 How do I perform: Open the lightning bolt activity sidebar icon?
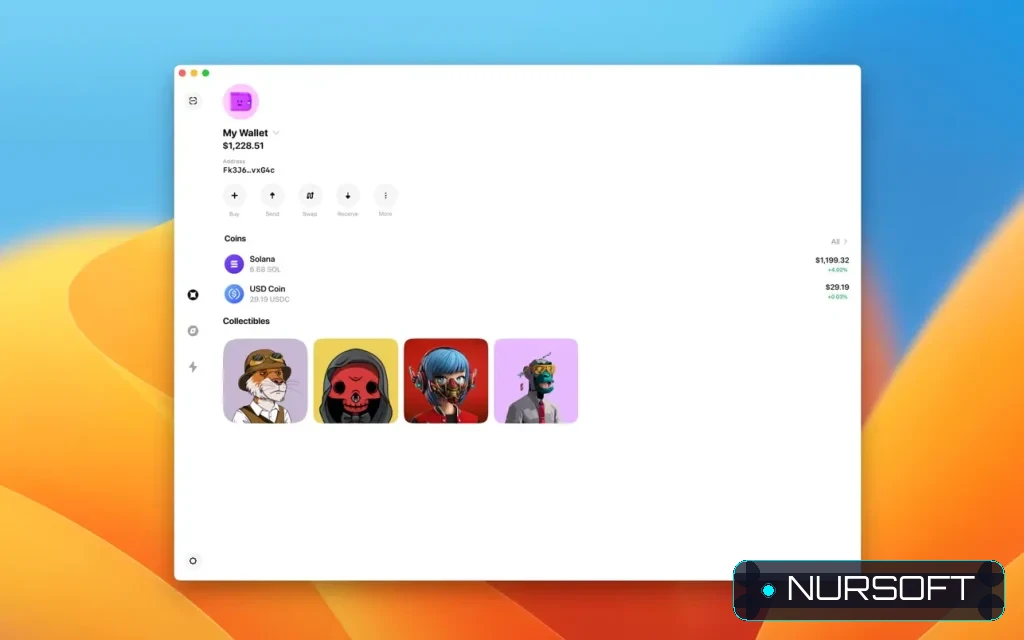(193, 366)
